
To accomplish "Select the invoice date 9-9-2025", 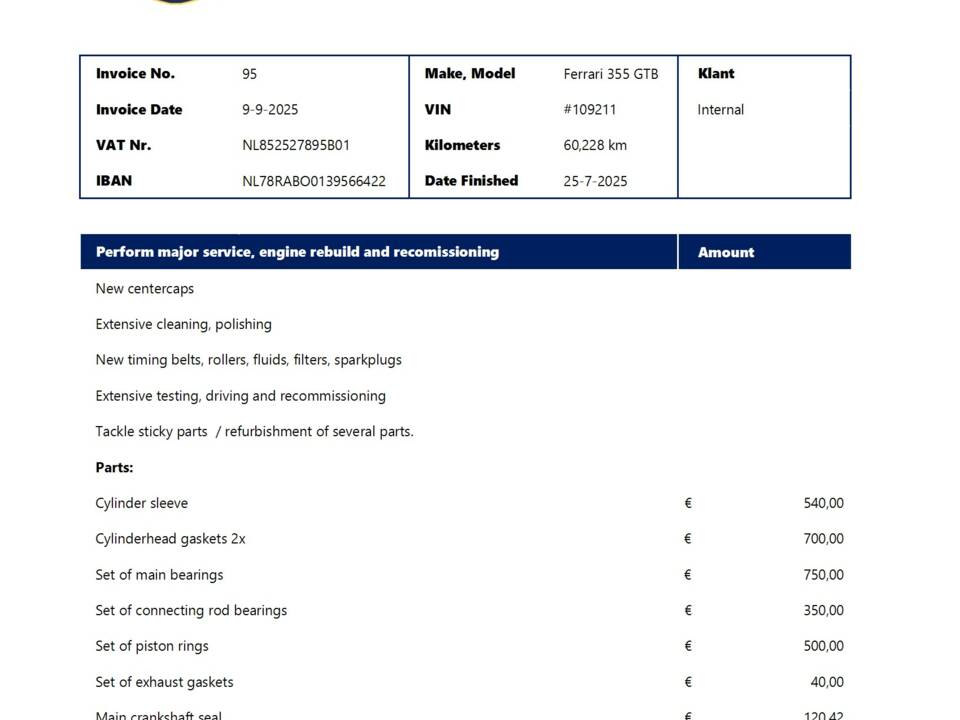I will tap(270, 110).
